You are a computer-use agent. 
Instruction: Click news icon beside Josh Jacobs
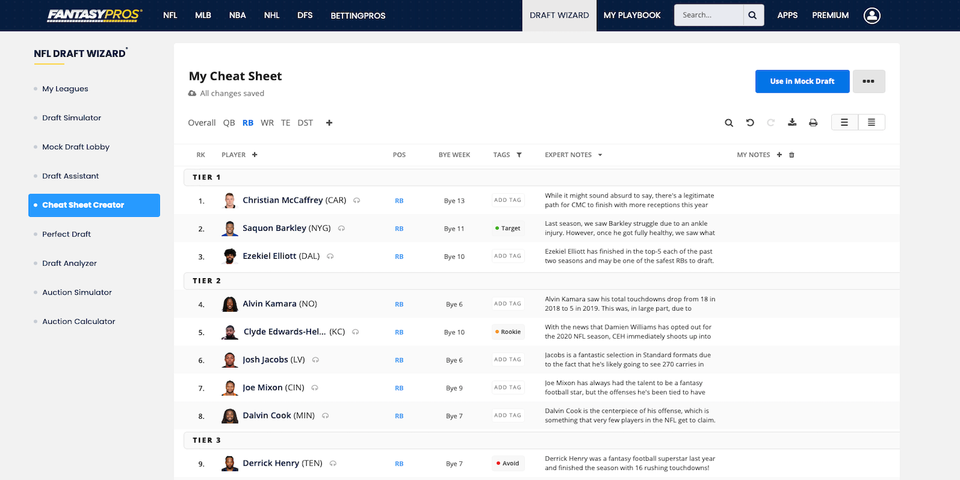pyautogui.click(x=315, y=360)
